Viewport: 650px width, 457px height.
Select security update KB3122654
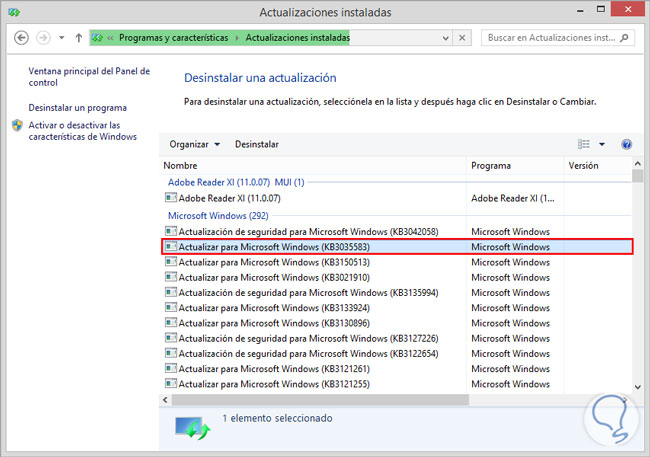(396, 353)
